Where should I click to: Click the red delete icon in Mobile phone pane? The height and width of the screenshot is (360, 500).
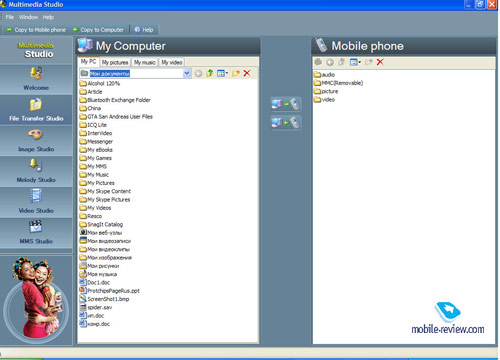coord(380,62)
